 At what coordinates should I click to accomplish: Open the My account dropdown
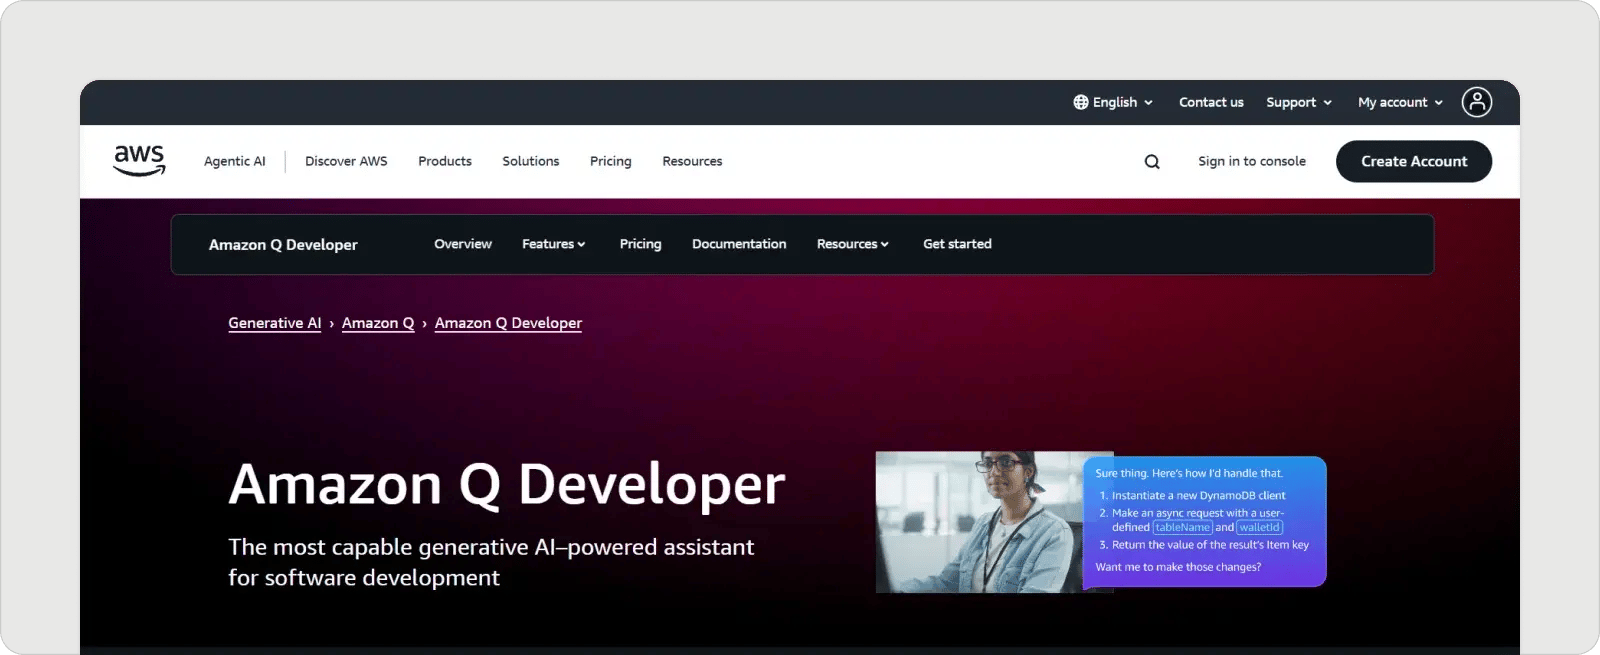(1400, 102)
